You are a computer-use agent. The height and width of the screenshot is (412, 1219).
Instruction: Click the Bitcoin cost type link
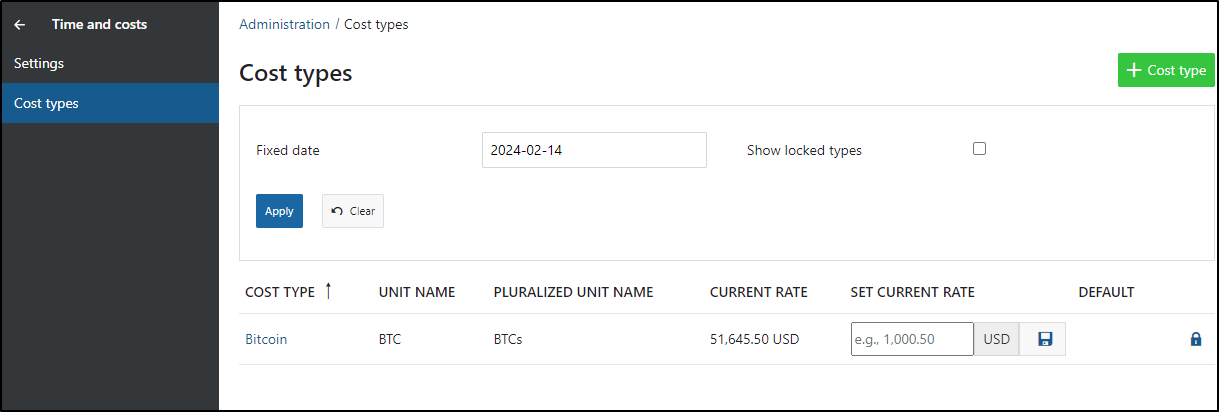pyautogui.click(x=266, y=339)
